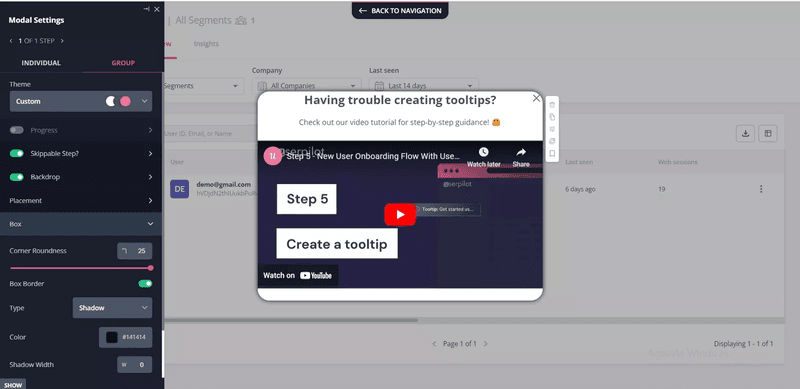
Task: Collapse the Box section
Action: pyautogui.click(x=81, y=224)
